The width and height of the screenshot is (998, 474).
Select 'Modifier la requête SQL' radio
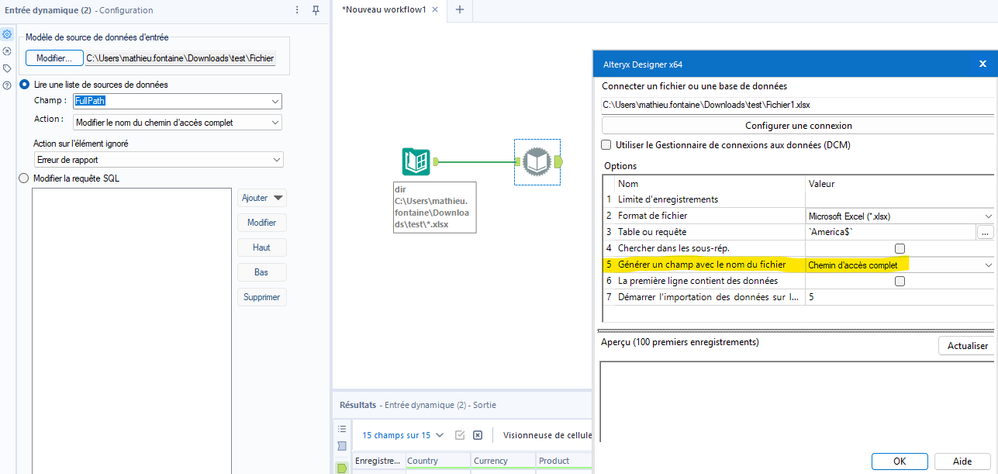click(24, 179)
